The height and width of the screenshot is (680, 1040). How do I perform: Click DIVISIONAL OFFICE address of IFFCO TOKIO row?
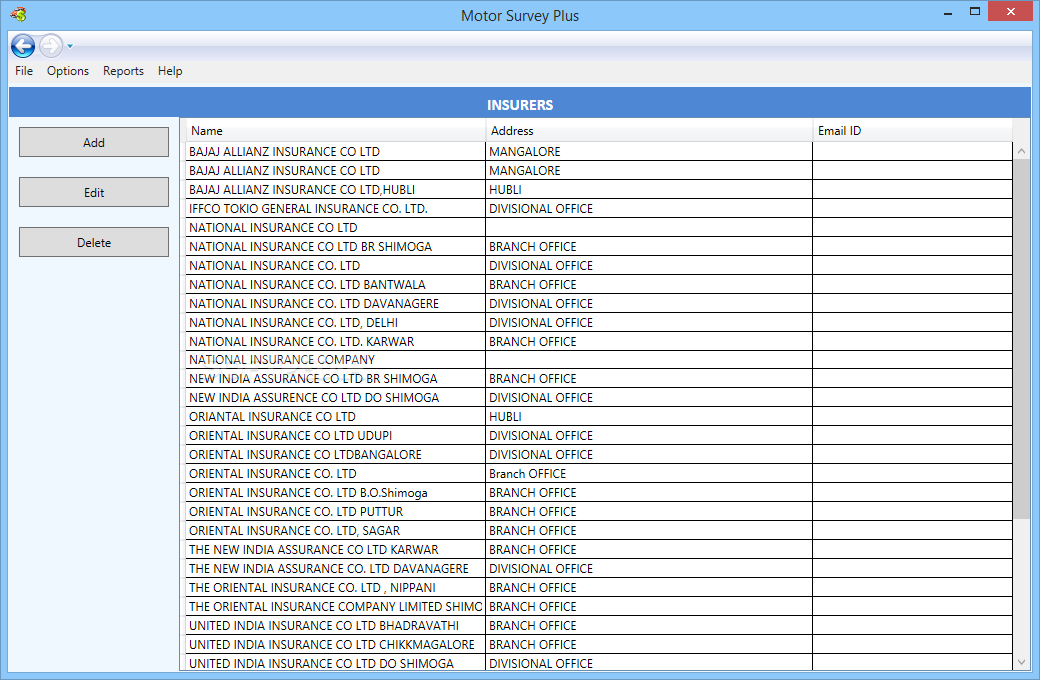coord(649,208)
